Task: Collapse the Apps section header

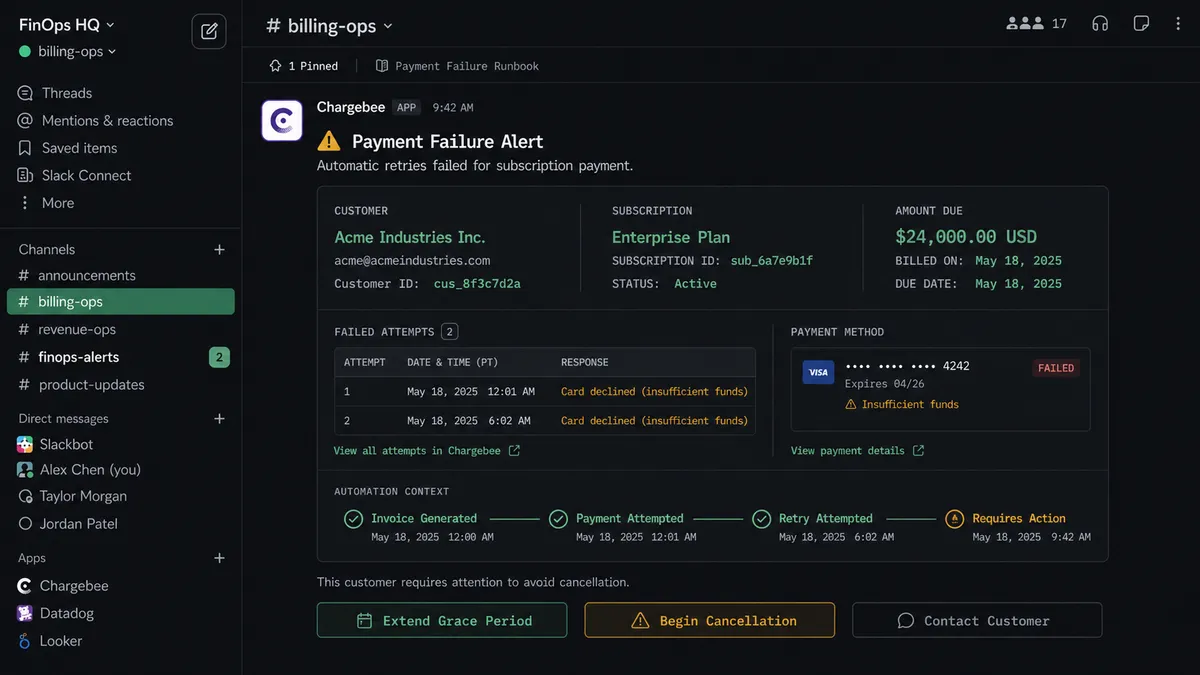Action: (x=32, y=558)
